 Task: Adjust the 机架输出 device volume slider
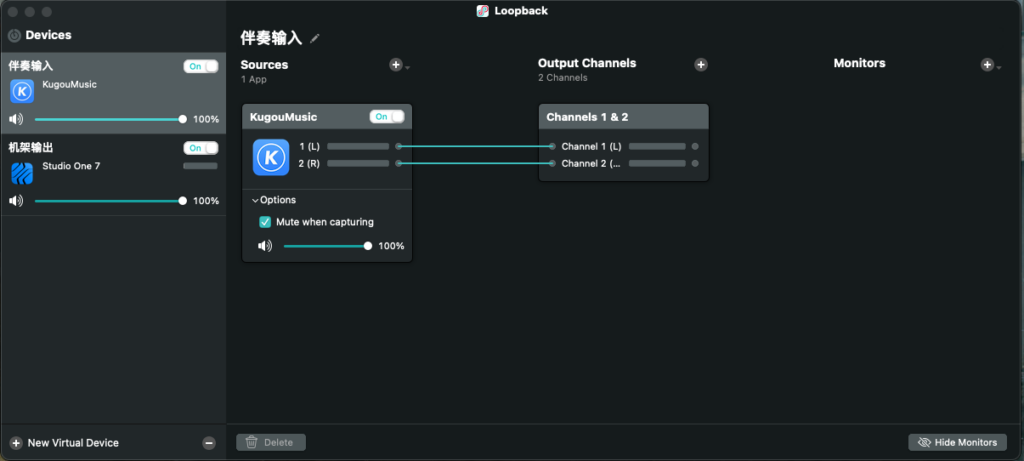pyautogui.click(x=109, y=200)
